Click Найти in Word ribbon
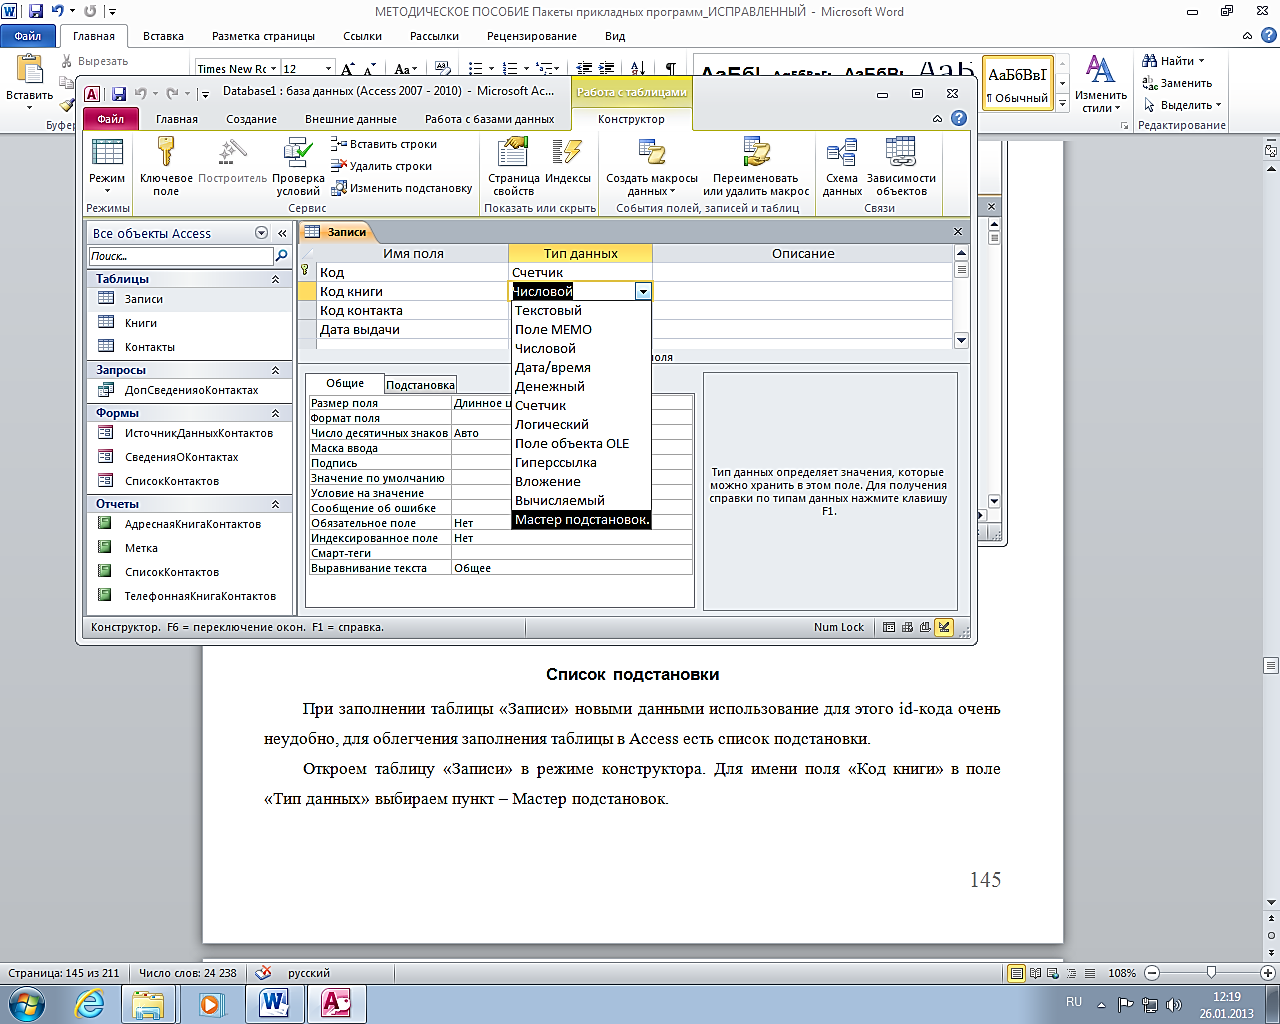1280x1024 pixels. point(1174,61)
